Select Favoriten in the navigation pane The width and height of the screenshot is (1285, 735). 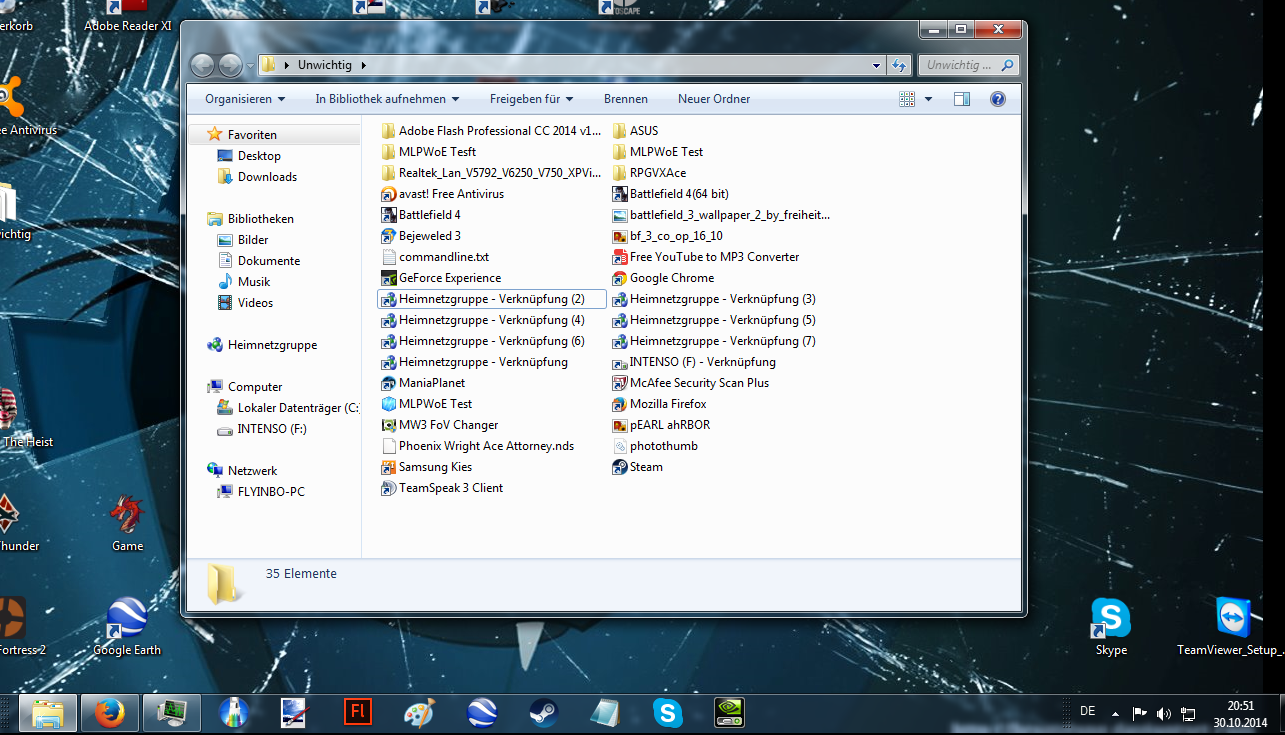(251, 135)
